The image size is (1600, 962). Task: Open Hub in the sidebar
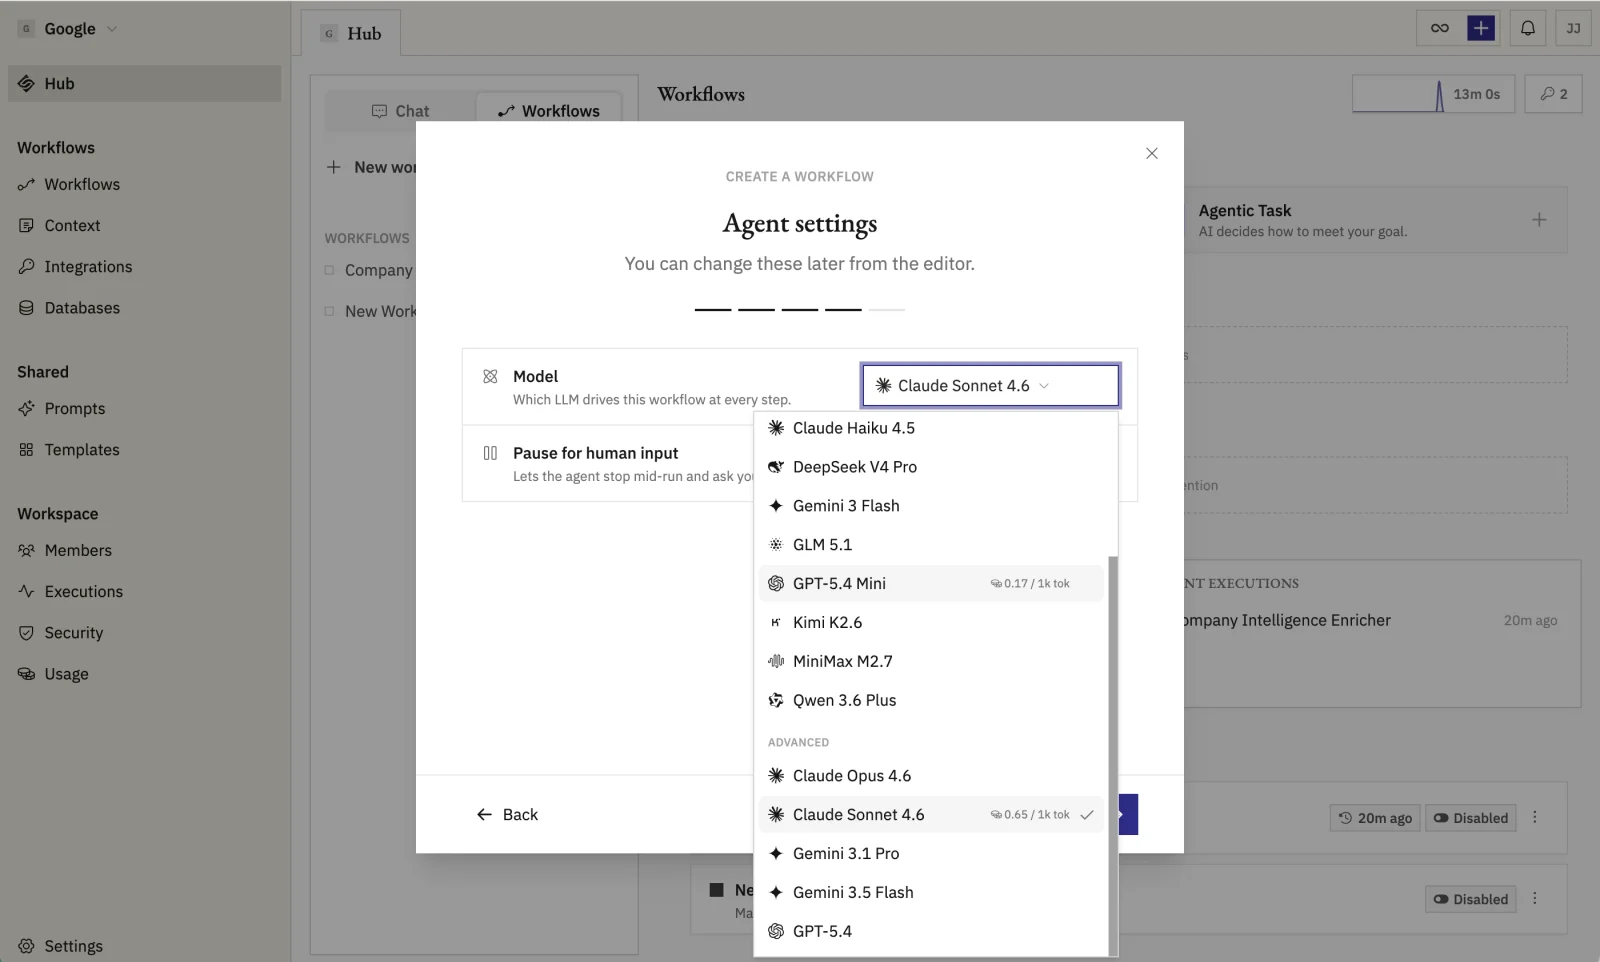(x=145, y=84)
